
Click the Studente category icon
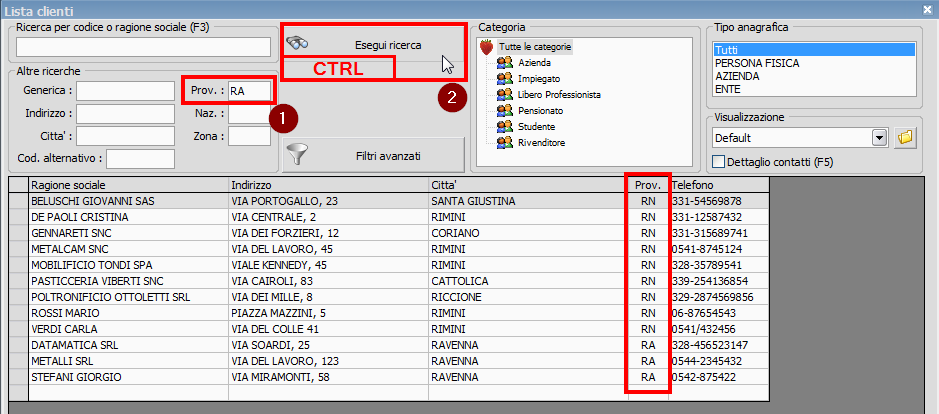[504, 126]
